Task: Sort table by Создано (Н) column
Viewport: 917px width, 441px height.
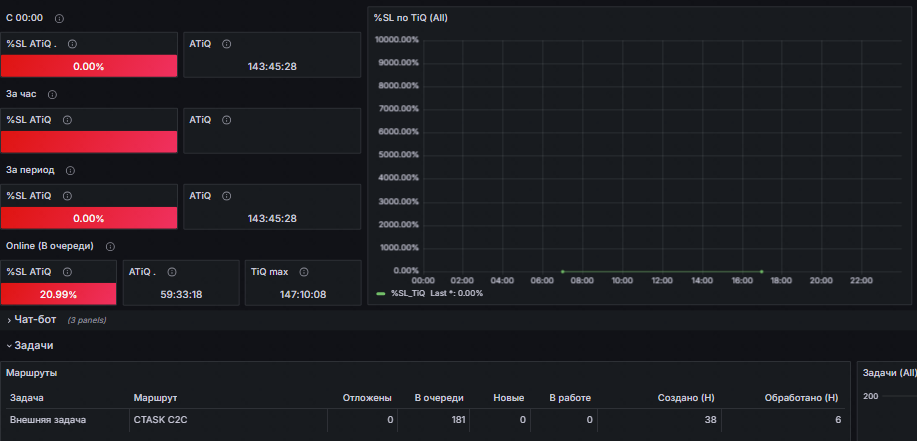Action: [x=686, y=398]
